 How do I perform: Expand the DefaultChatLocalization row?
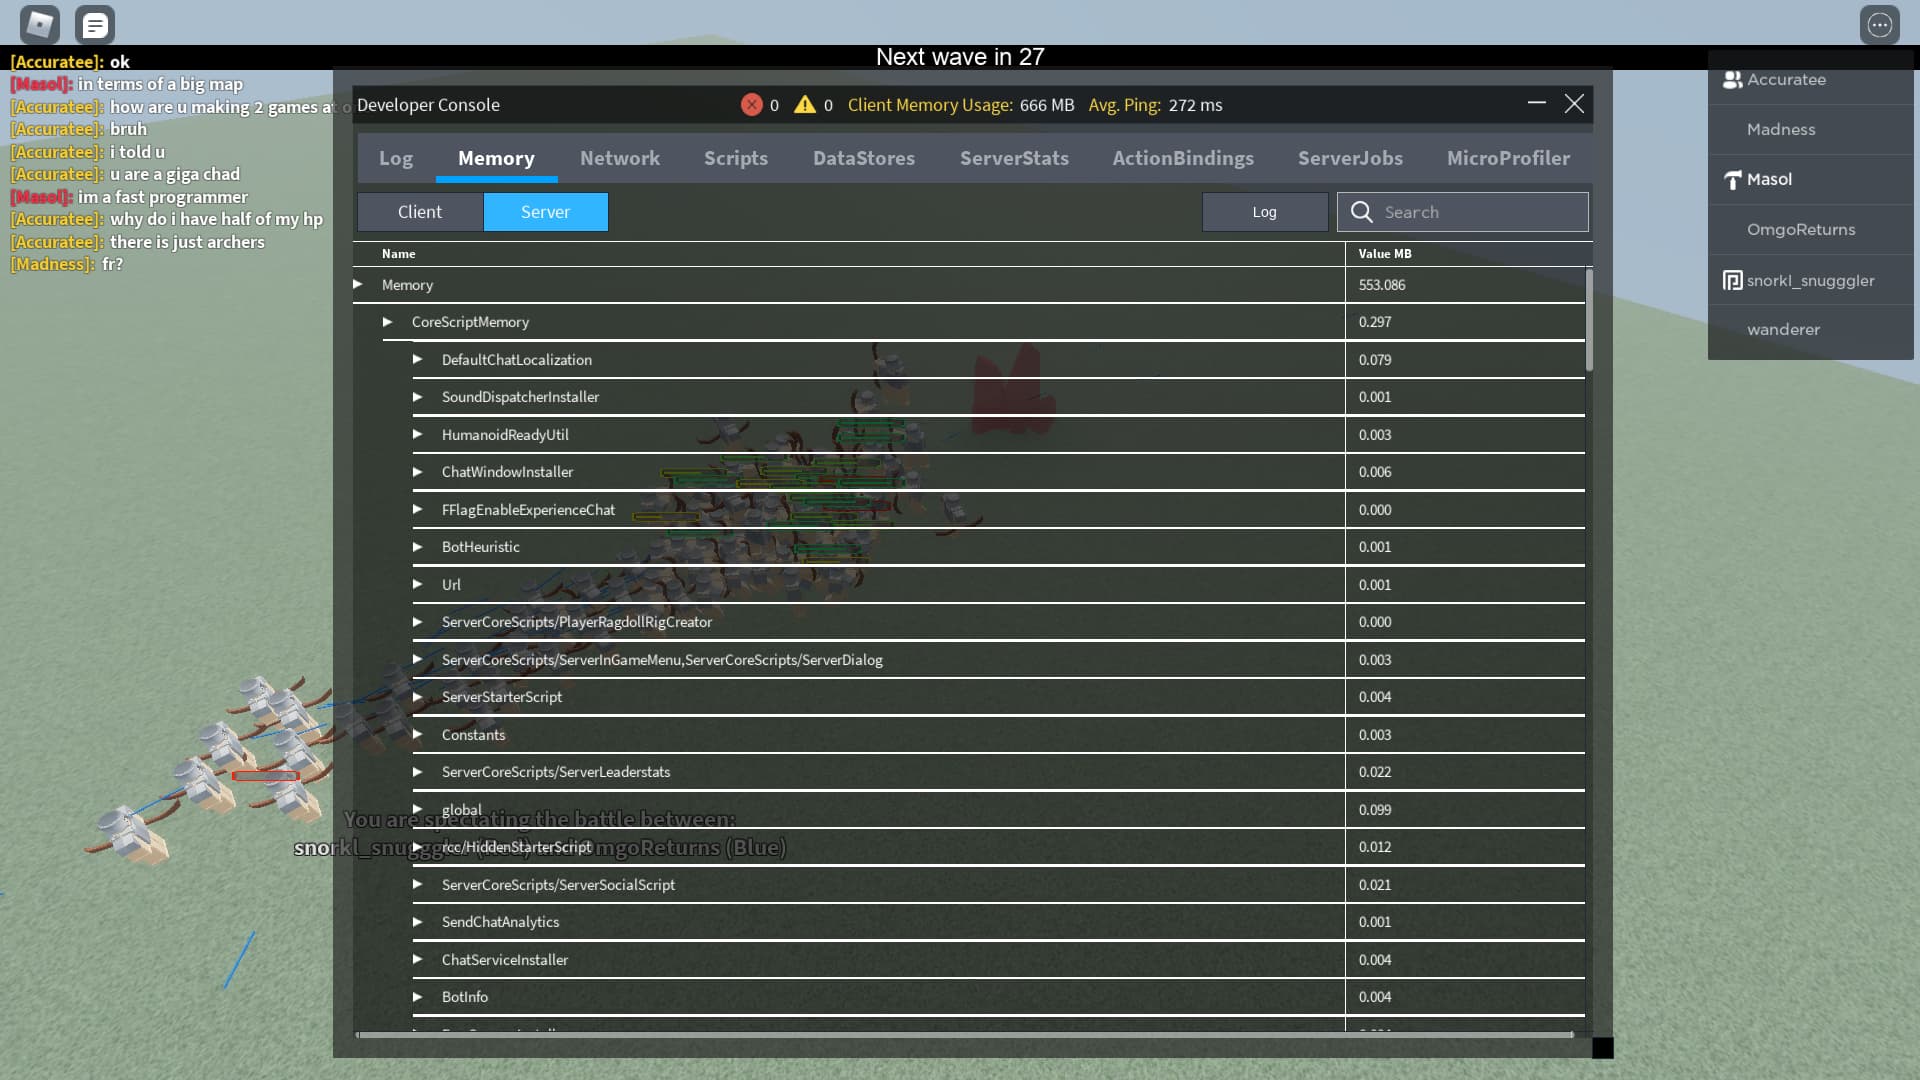point(418,360)
